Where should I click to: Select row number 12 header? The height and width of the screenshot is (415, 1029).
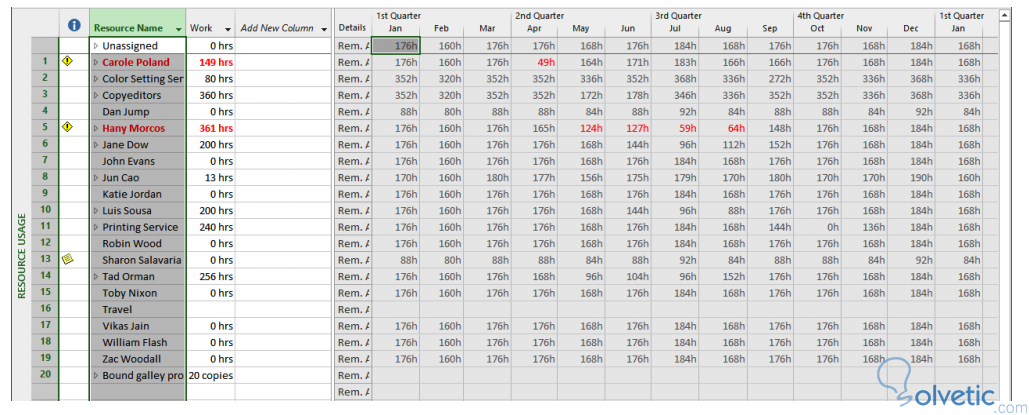[45, 243]
